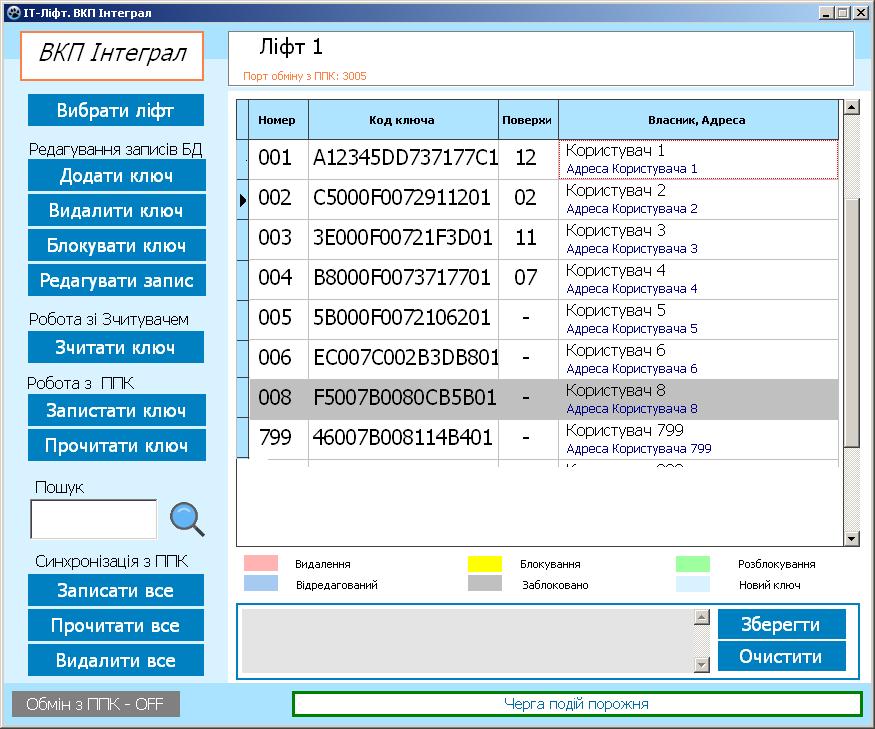
Task: Click the magnifying glass search icon
Action: click(187, 519)
